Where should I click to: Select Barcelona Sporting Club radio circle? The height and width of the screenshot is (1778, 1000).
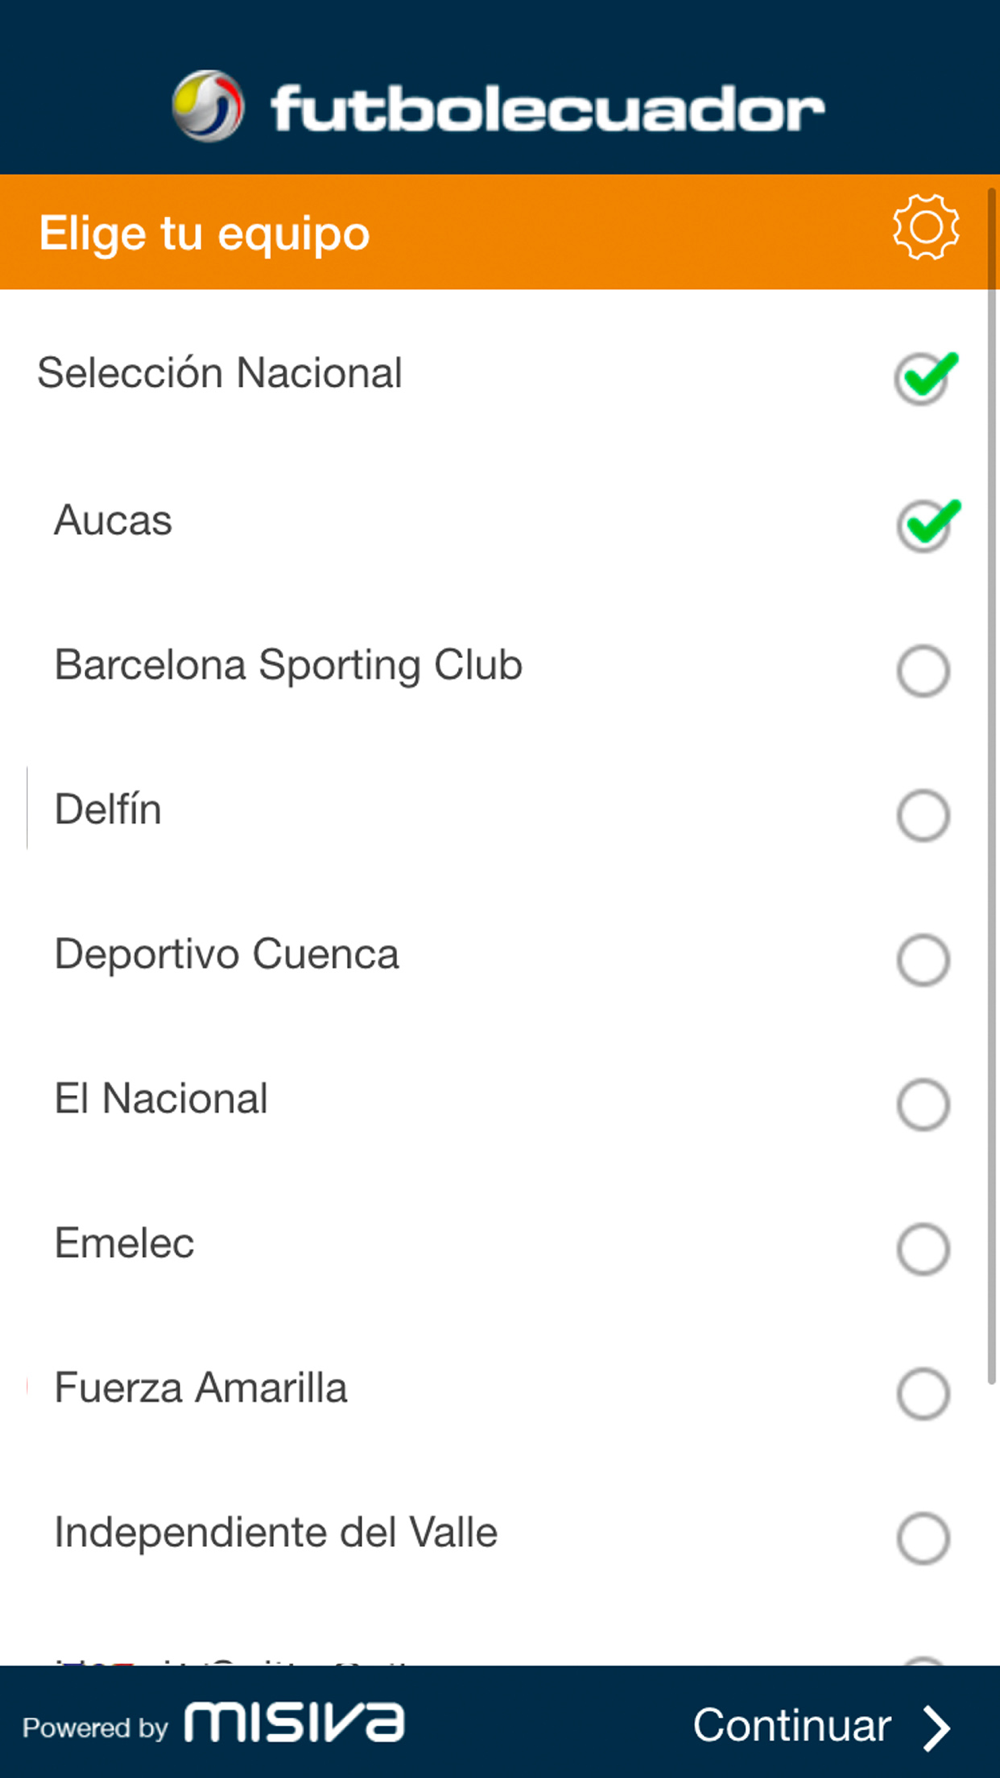923,670
